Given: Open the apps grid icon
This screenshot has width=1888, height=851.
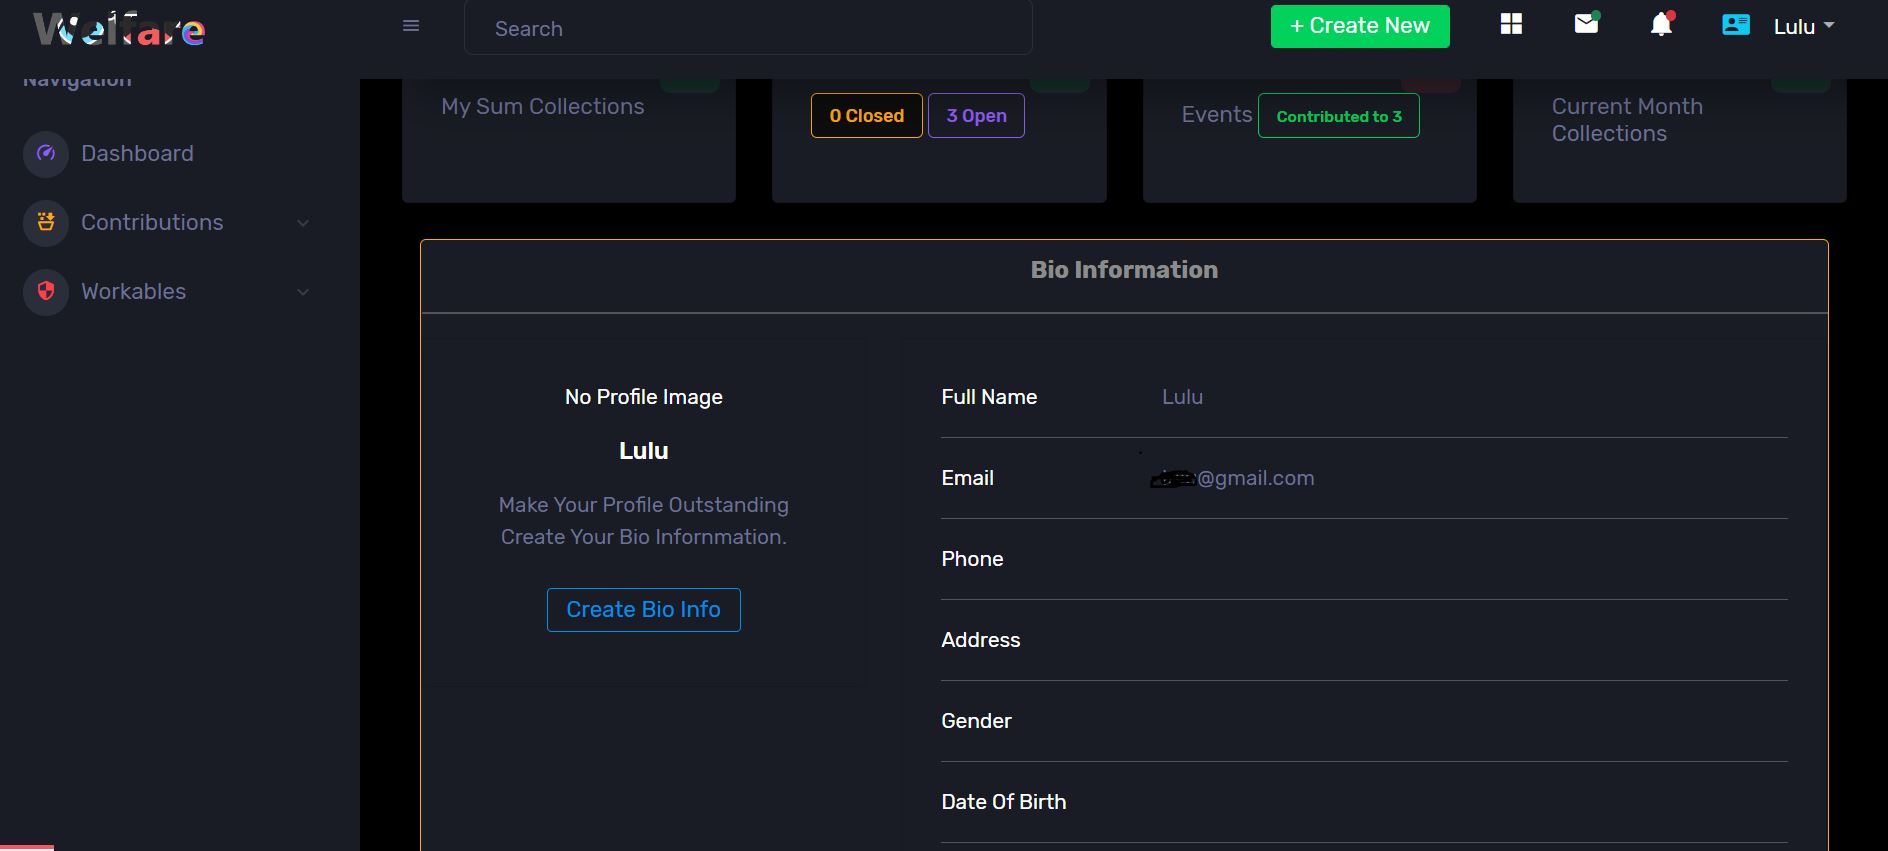Looking at the screenshot, I should (1511, 24).
